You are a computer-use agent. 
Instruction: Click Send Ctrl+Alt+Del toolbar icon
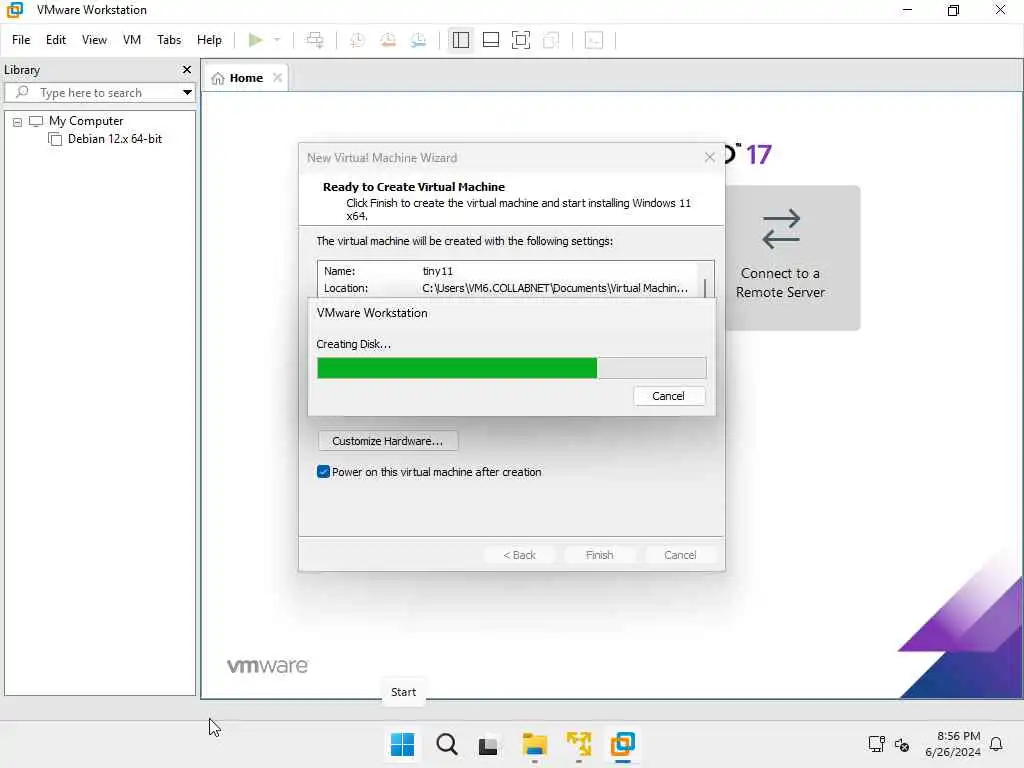tap(315, 40)
